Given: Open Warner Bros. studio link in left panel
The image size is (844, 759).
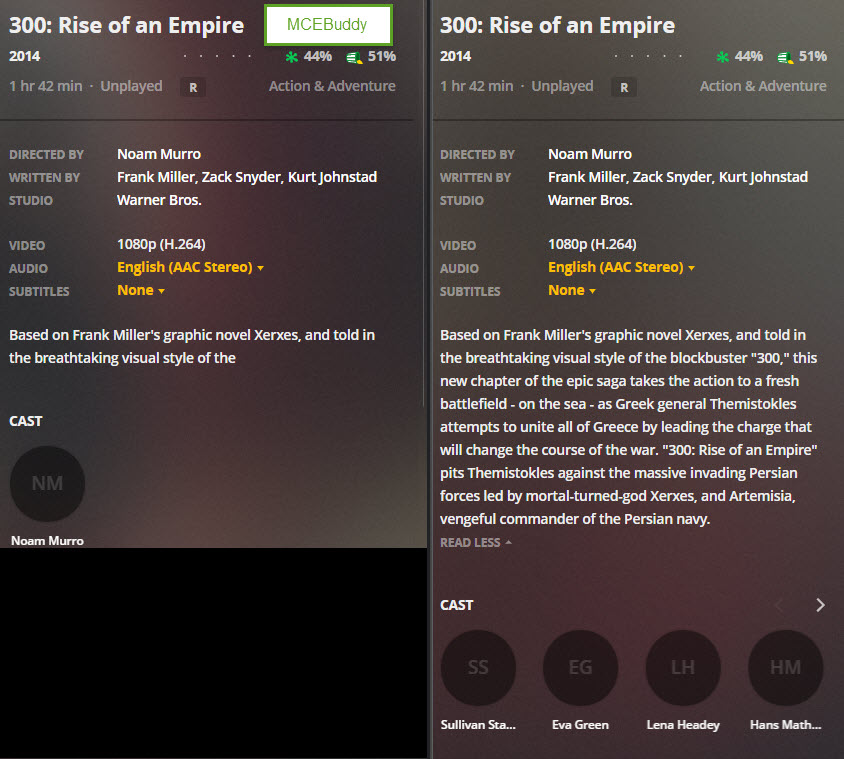Looking at the screenshot, I should click(x=159, y=200).
